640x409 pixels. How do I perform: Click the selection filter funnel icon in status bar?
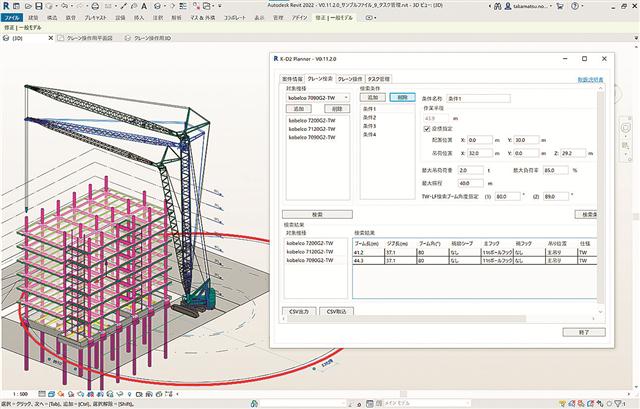[618, 404]
